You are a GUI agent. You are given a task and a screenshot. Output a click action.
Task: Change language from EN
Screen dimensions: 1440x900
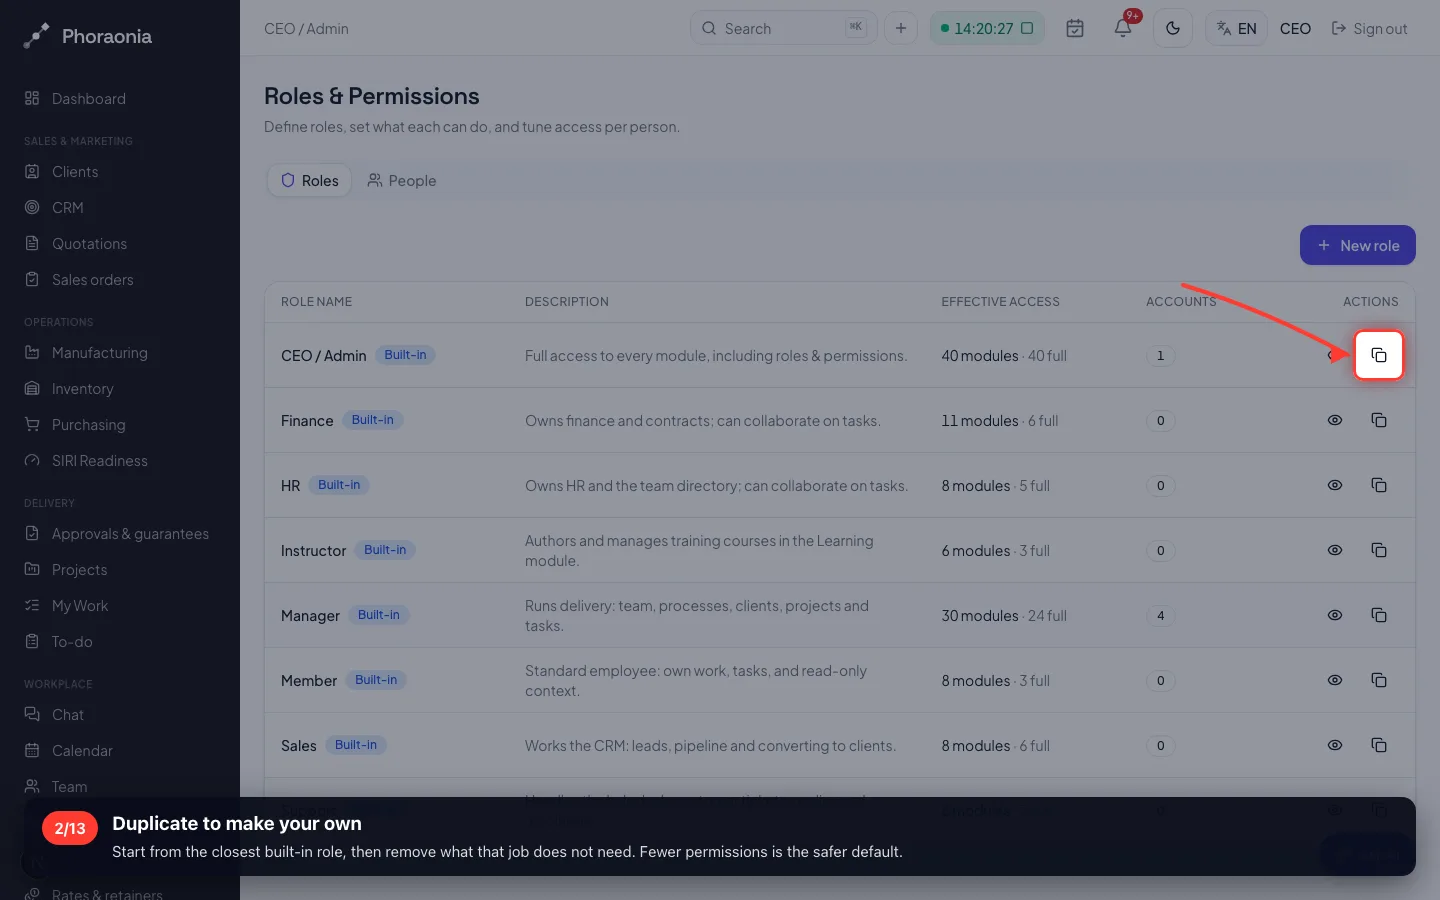(x=1236, y=28)
